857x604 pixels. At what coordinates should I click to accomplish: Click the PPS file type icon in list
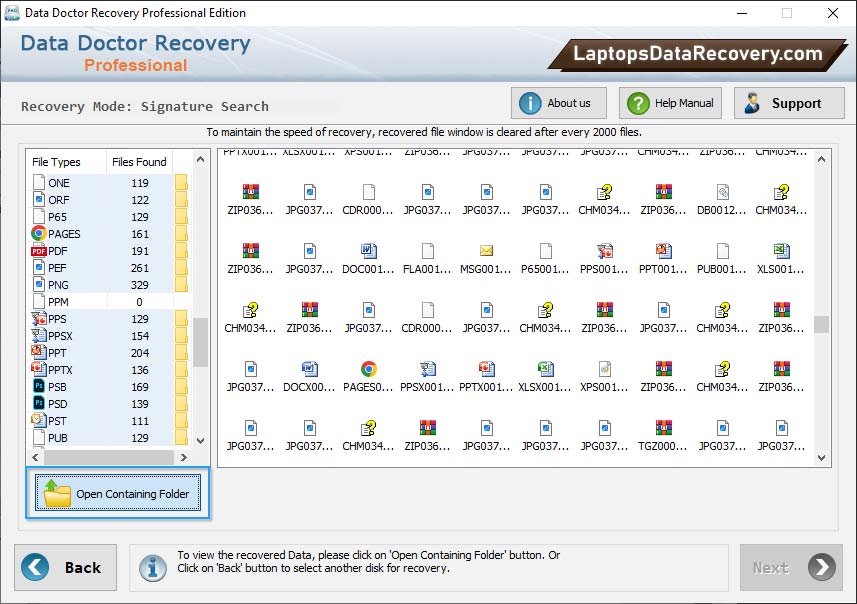[x=38, y=319]
